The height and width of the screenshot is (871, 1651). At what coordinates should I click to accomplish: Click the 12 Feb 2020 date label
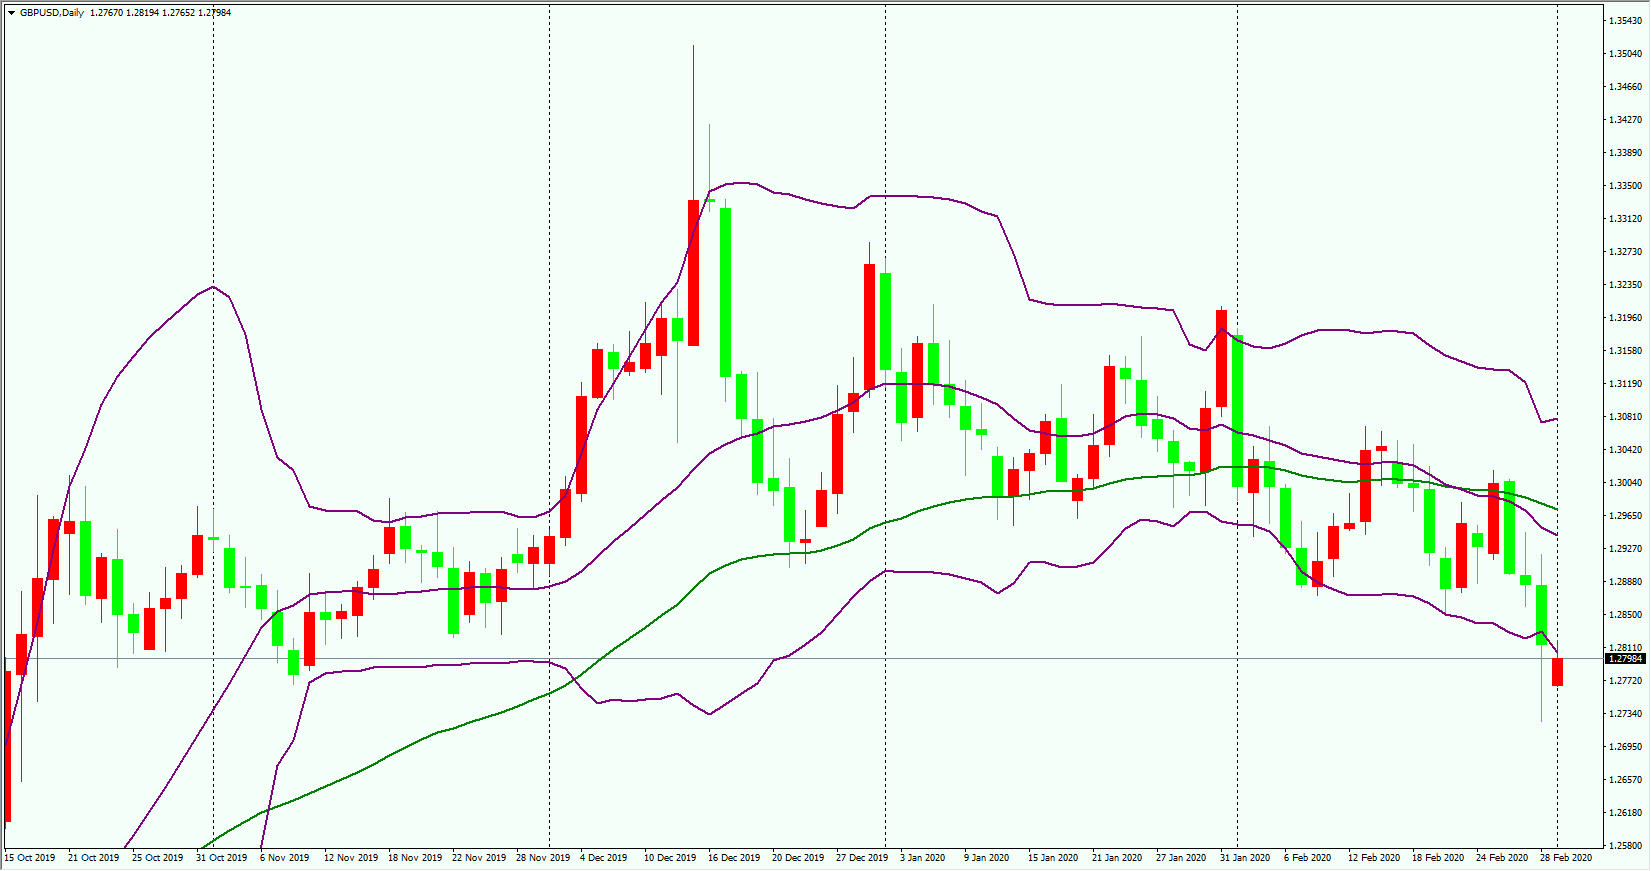pyautogui.click(x=1374, y=858)
